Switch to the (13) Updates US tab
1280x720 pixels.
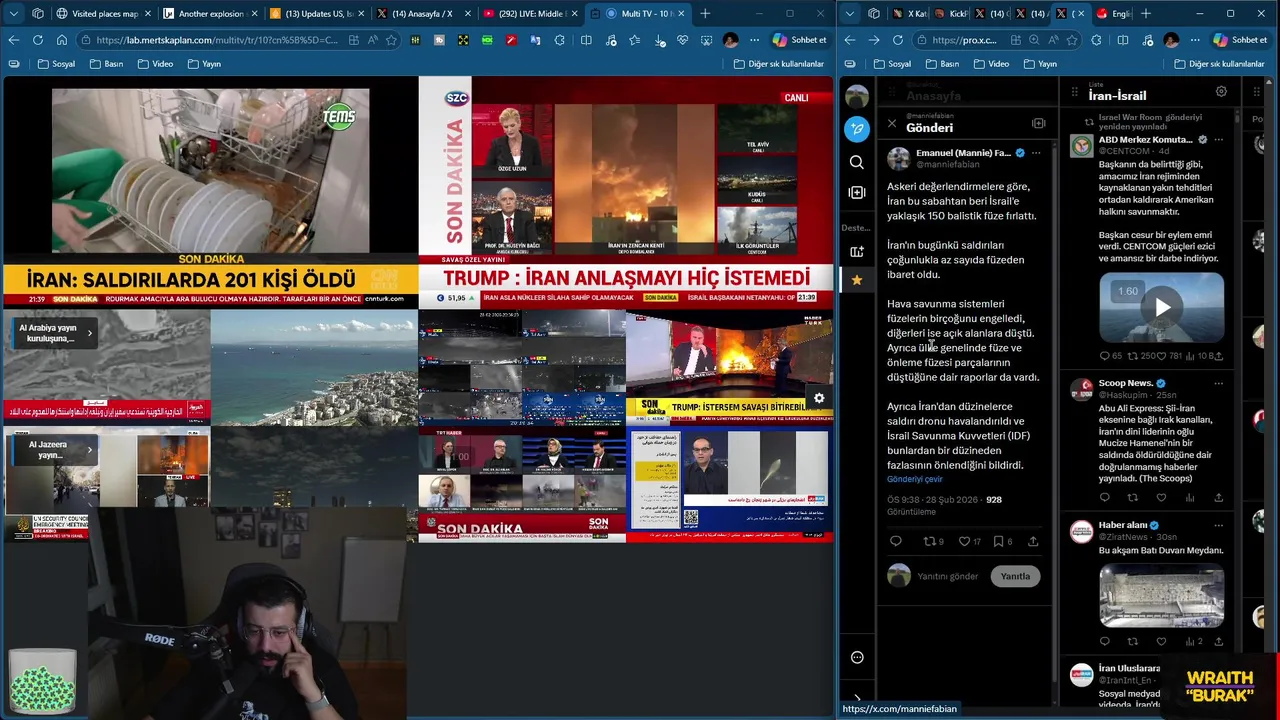(316, 14)
